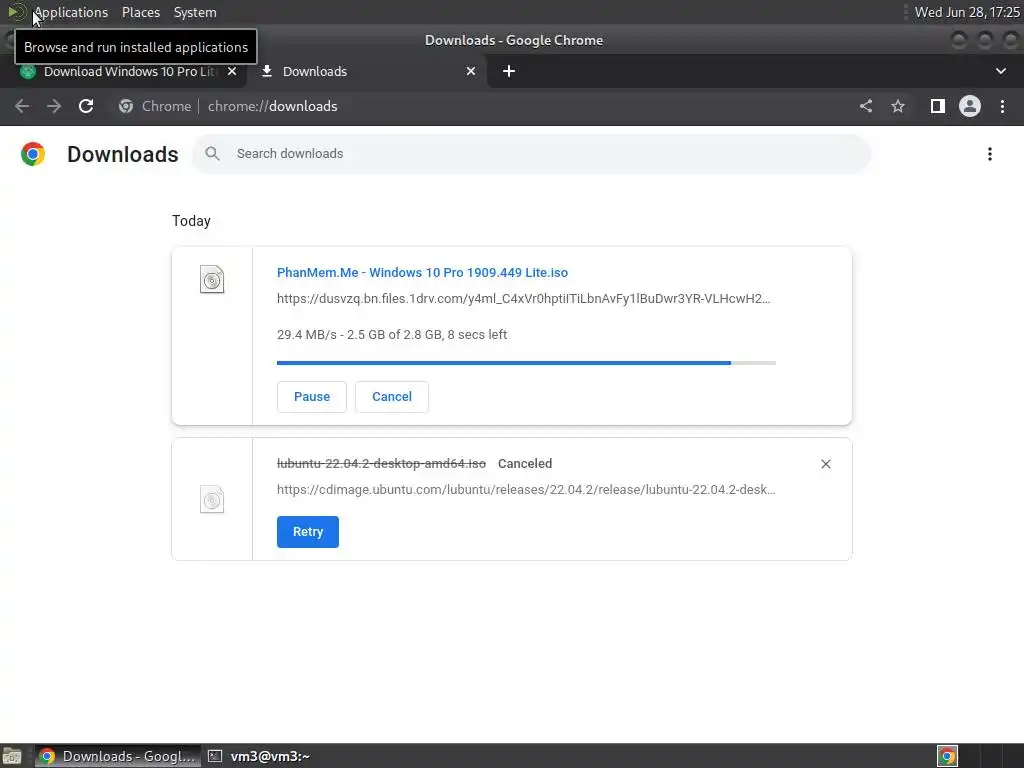
Task: Click the canceled lubuntu-22.04.2-desktop-amd64.iso filename
Action: [x=381, y=464]
